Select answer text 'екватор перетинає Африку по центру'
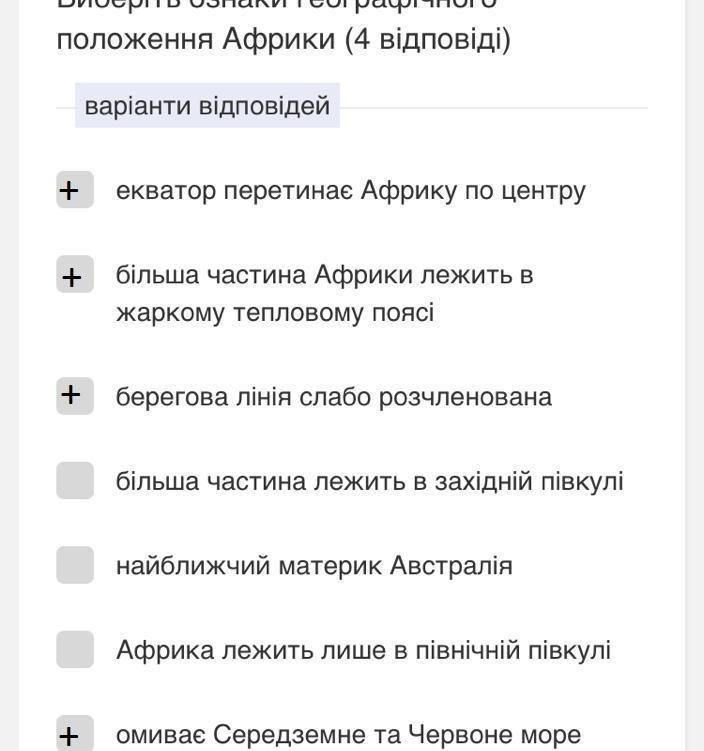704x751 pixels. pyautogui.click(x=350, y=191)
